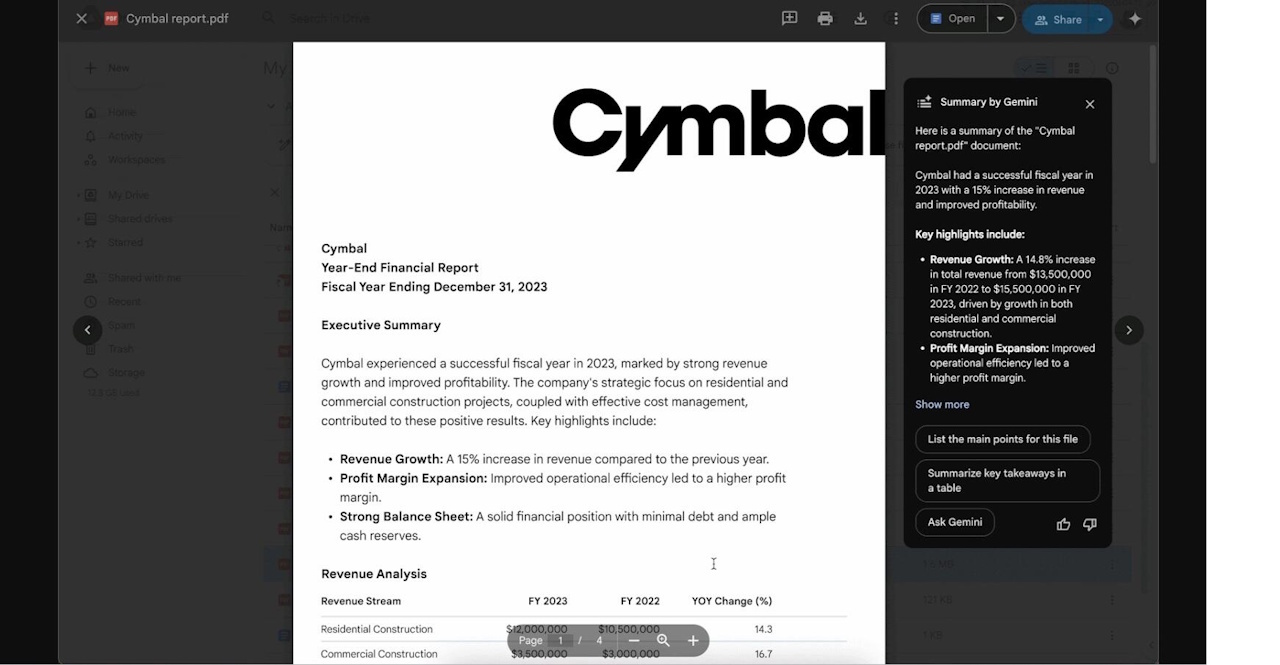Click the 'Executive Summary' heading
The width and height of the screenshot is (1280, 665).
[381, 325]
